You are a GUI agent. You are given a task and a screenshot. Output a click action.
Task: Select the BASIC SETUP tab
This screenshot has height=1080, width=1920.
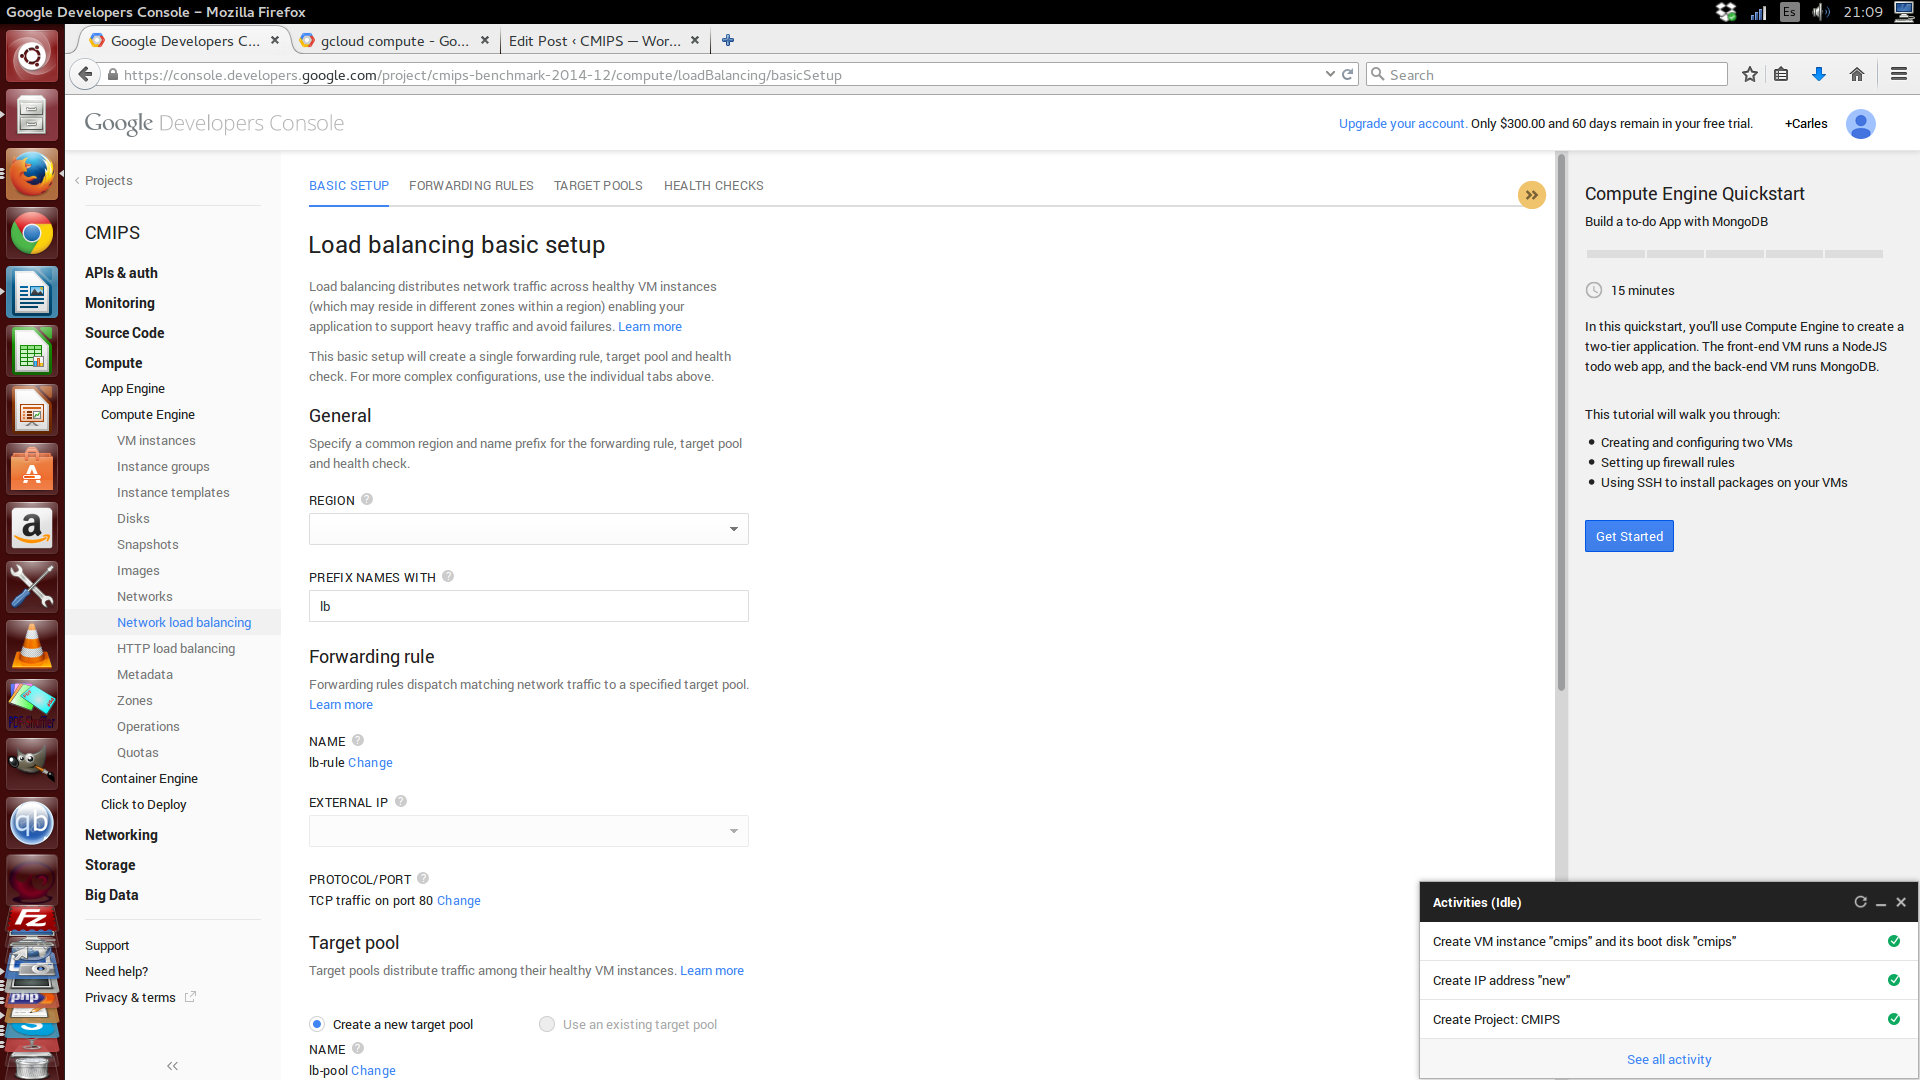pos(349,186)
